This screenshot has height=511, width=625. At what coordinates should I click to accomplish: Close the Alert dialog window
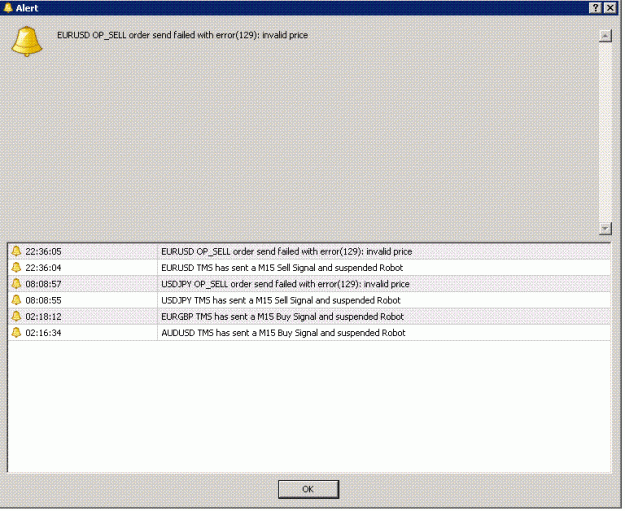pyautogui.click(x=612, y=8)
